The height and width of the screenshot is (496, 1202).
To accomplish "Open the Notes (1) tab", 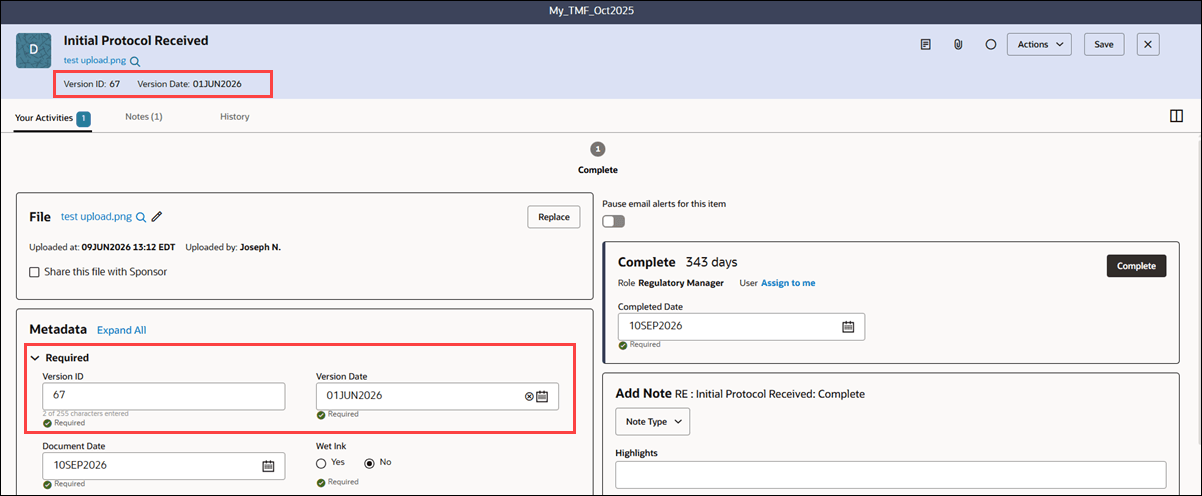I will (x=144, y=117).
